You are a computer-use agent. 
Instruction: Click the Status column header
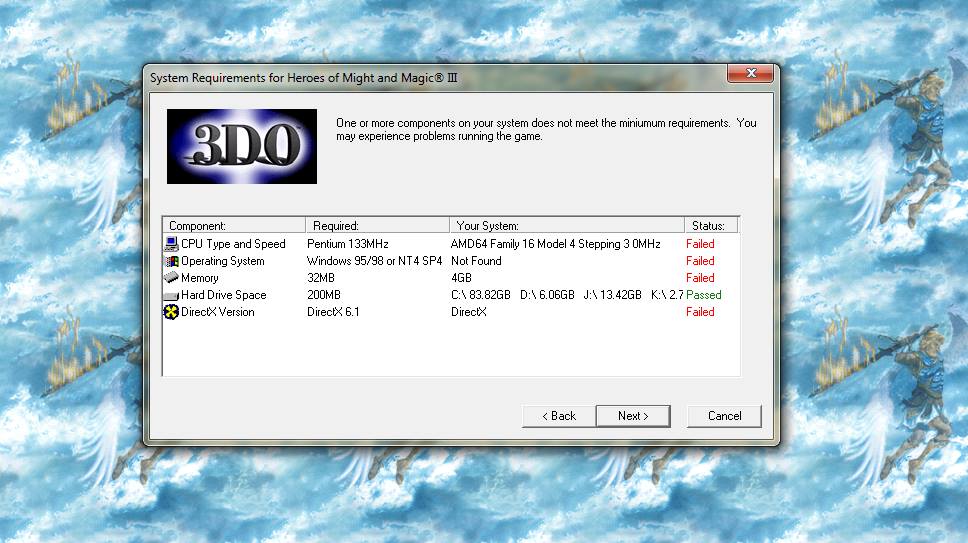(x=711, y=225)
